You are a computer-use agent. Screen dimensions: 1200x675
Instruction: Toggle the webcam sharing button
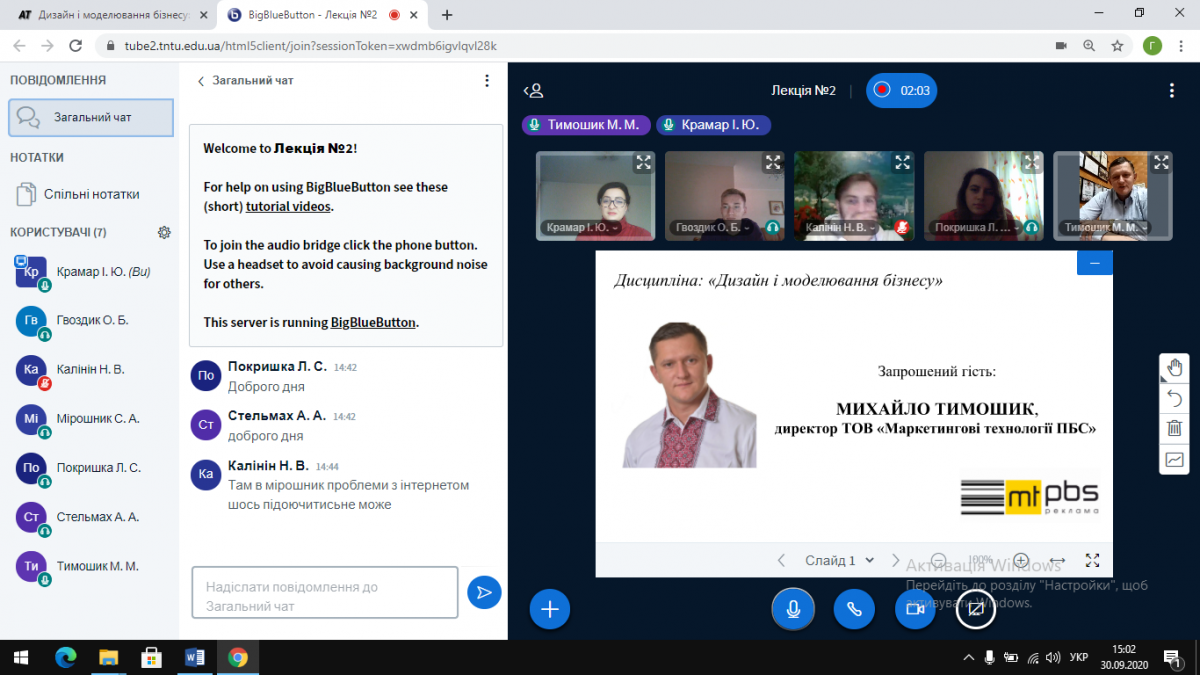pos(914,608)
